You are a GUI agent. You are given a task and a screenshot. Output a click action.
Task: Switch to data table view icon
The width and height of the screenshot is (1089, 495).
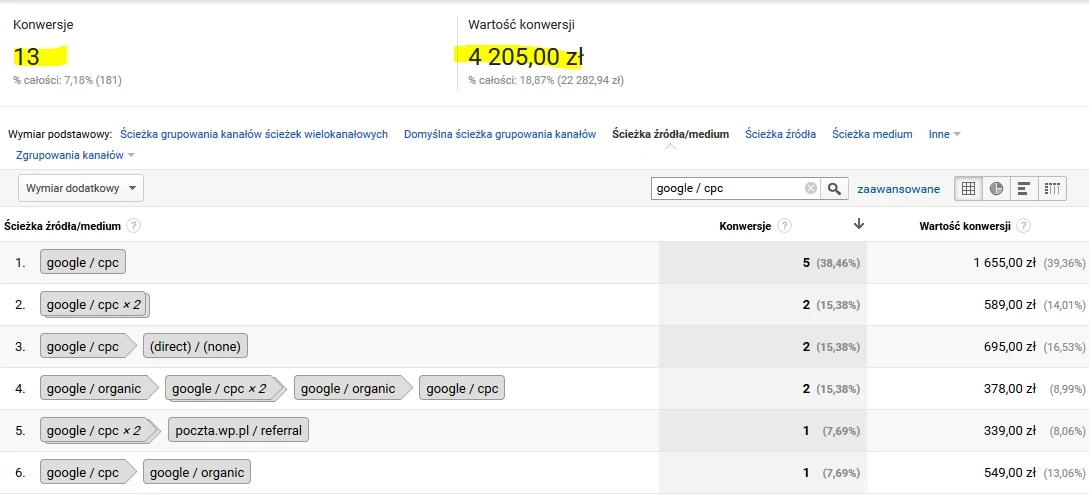[x=968, y=188]
